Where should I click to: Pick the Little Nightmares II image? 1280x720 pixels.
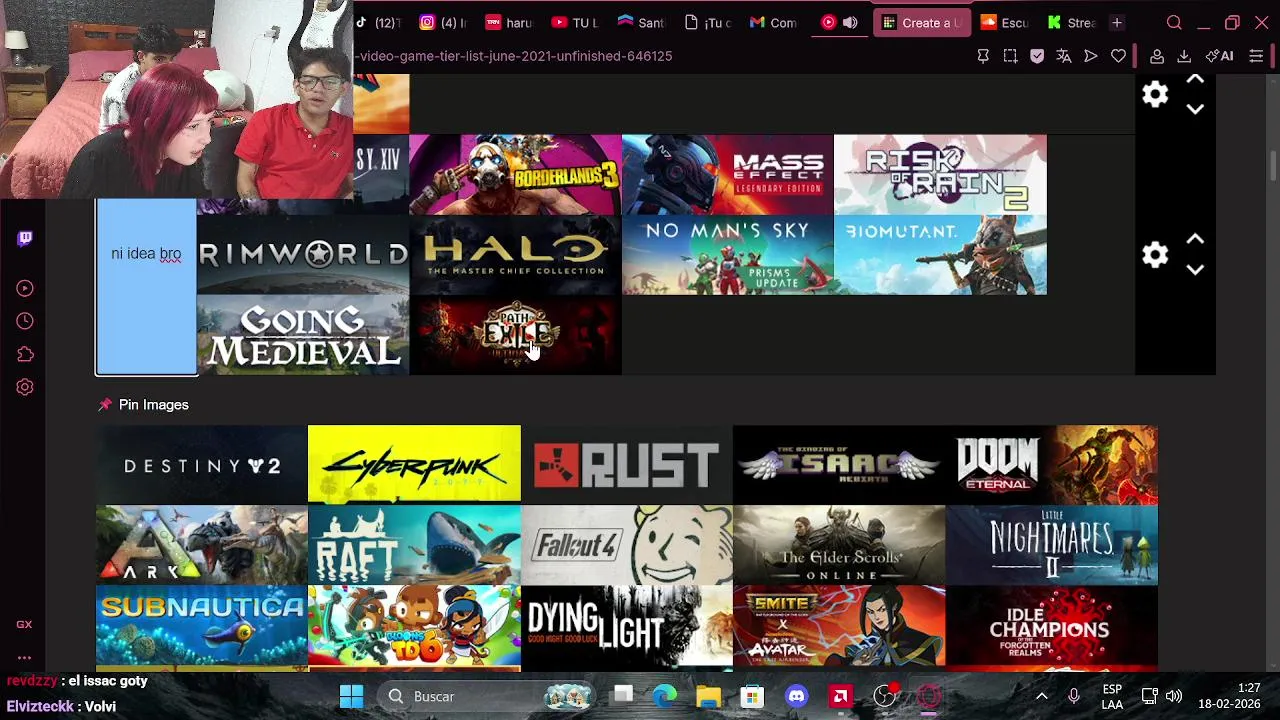pyautogui.click(x=1051, y=544)
